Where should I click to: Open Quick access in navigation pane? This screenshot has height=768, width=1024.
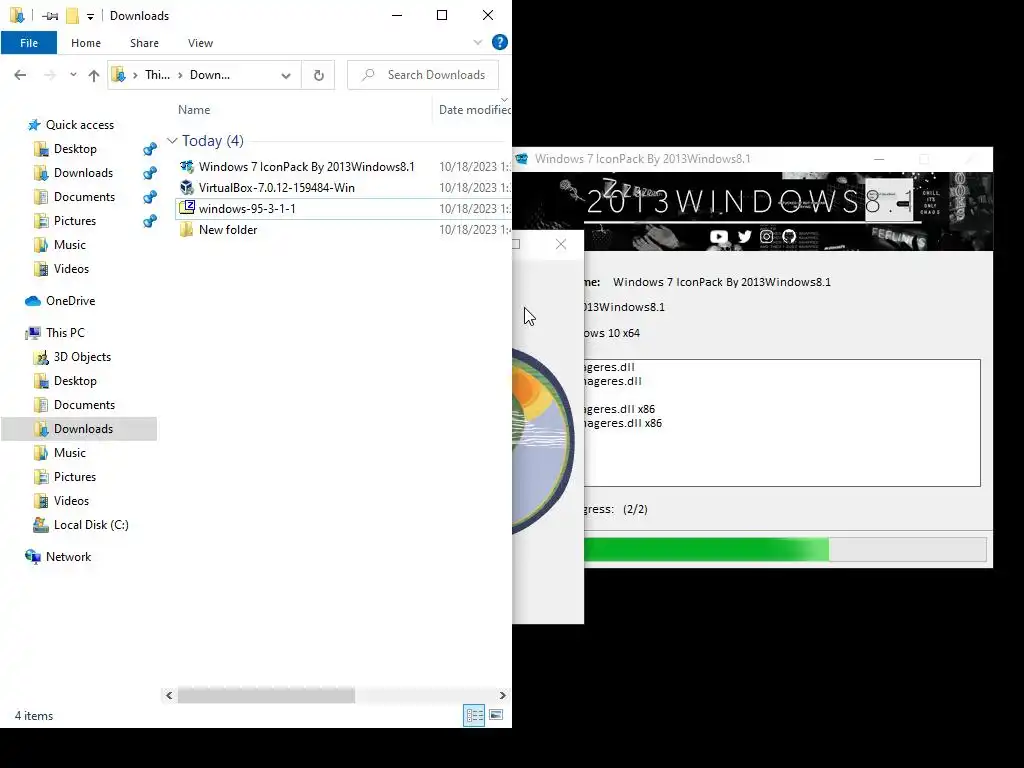point(80,125)
